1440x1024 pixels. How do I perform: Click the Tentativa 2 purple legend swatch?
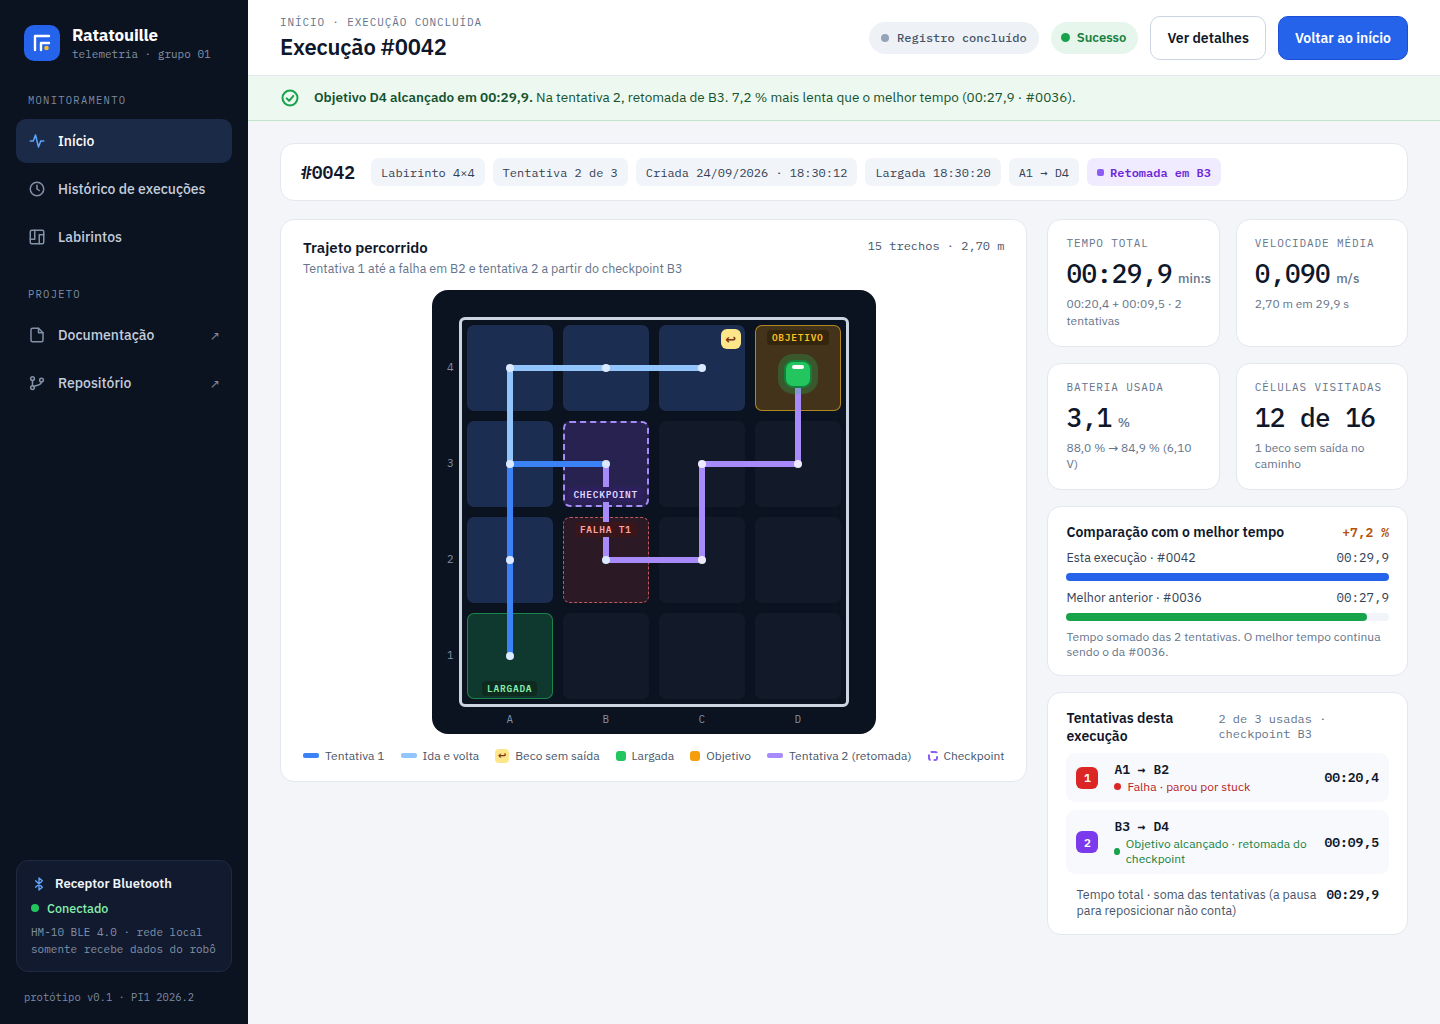pyautogui.click(x=775, y=756)
